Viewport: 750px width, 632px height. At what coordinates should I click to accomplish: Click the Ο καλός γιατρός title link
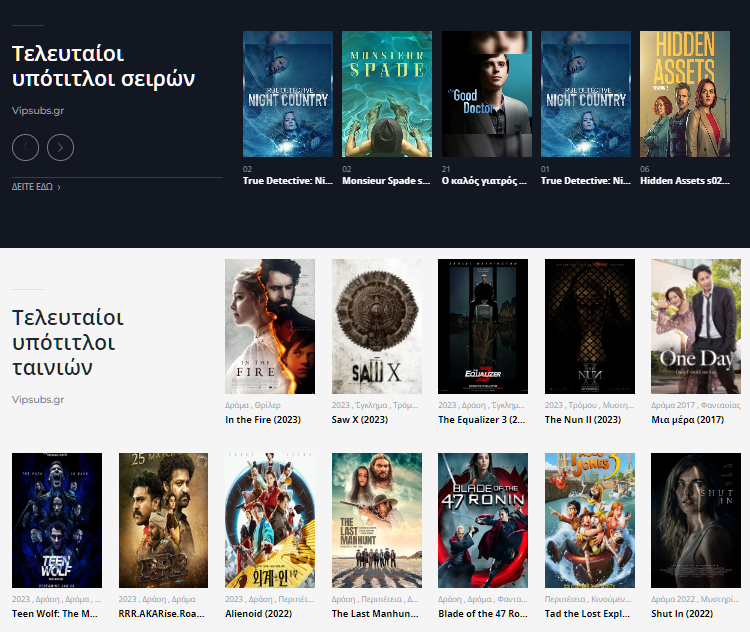tap(484, 181)
